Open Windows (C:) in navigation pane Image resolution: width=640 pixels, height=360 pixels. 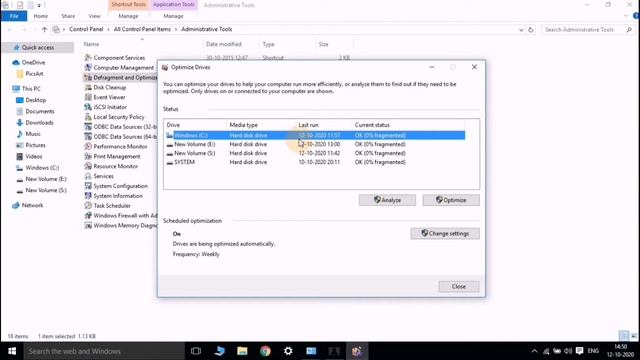42,168
